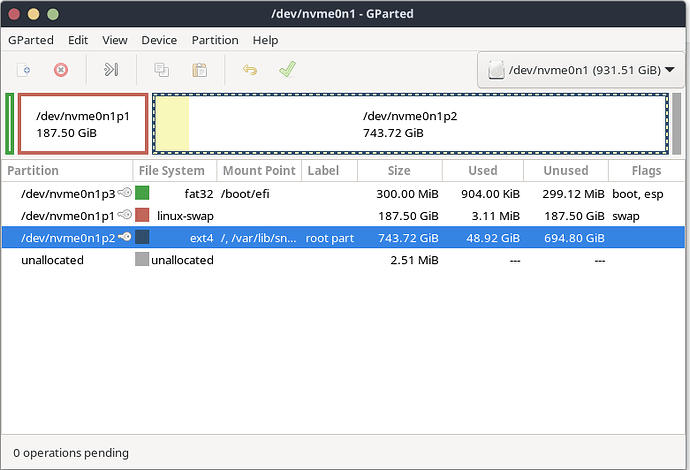Select the /dev/nvme0n1p1 partition row
Image resolution: width=690 pixels, height=470 pixels.
[343, 216]
